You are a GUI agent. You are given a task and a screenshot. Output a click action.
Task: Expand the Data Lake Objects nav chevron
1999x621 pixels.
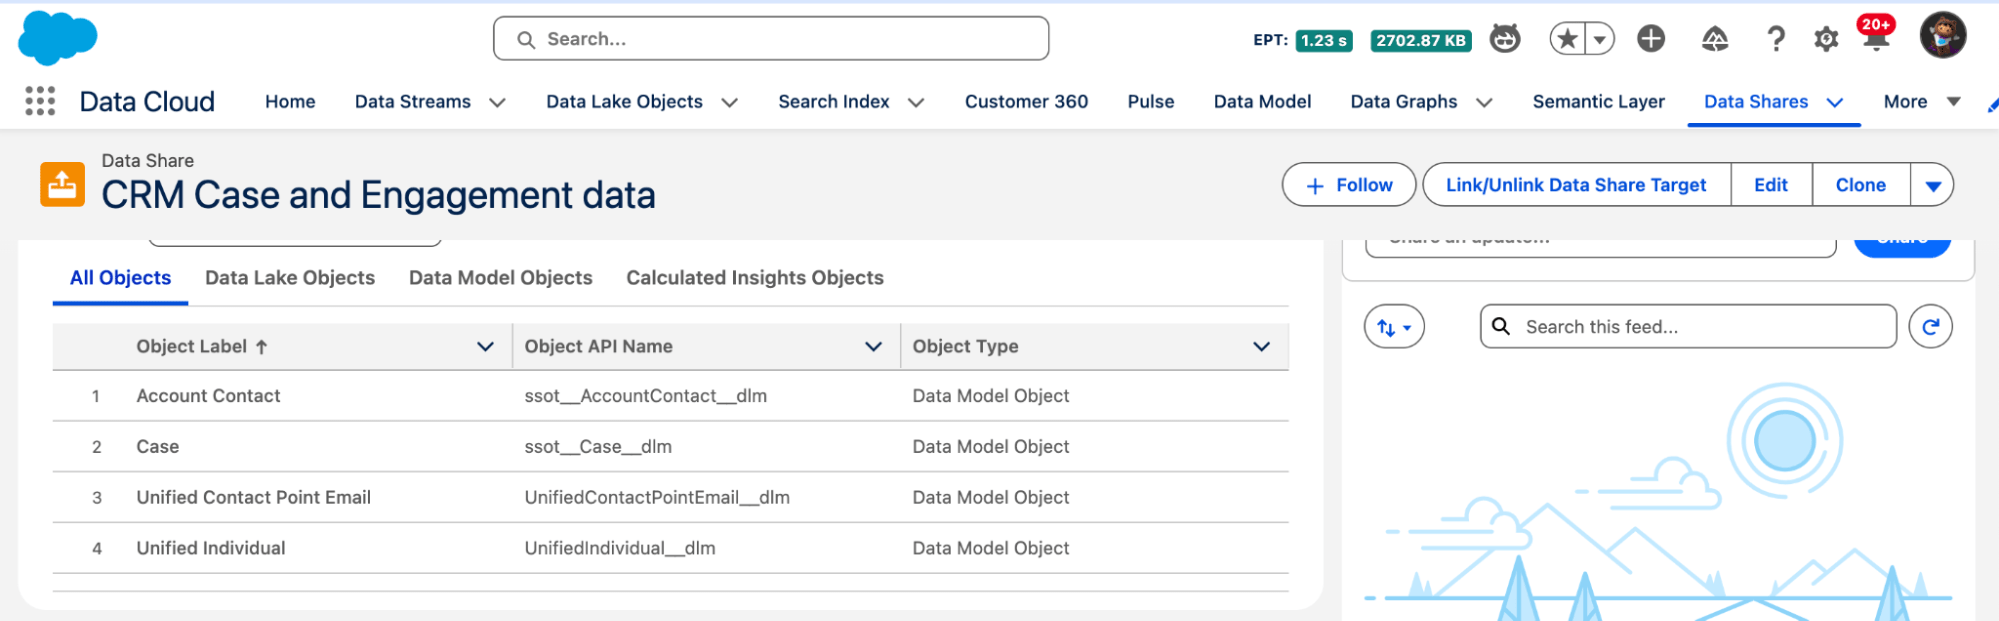point(730,102)
